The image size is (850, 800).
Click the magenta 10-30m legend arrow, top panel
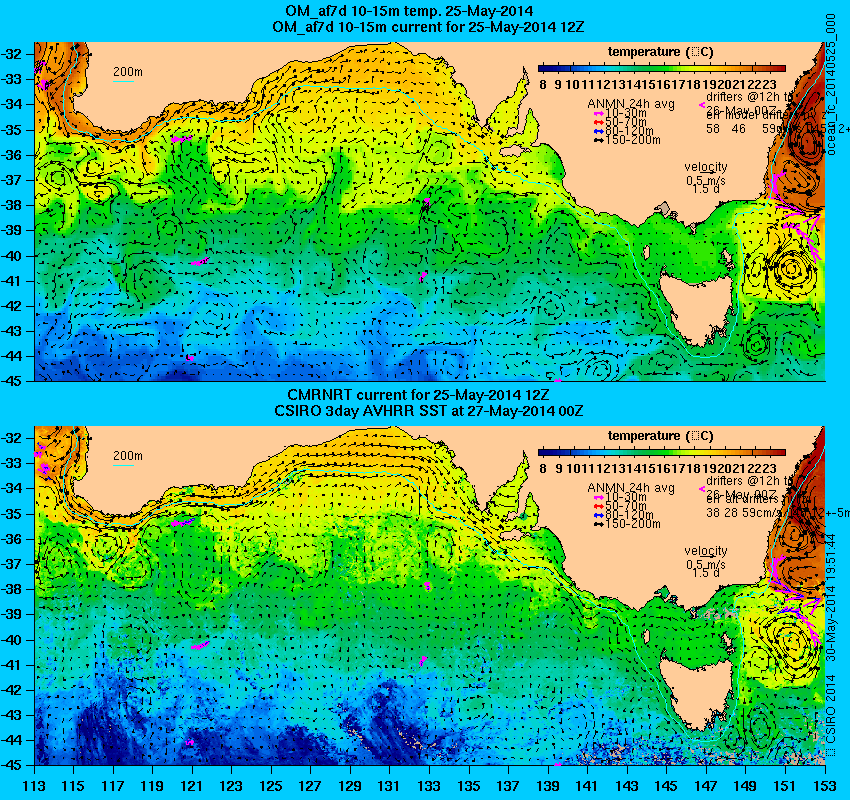[x=598, y=113]
